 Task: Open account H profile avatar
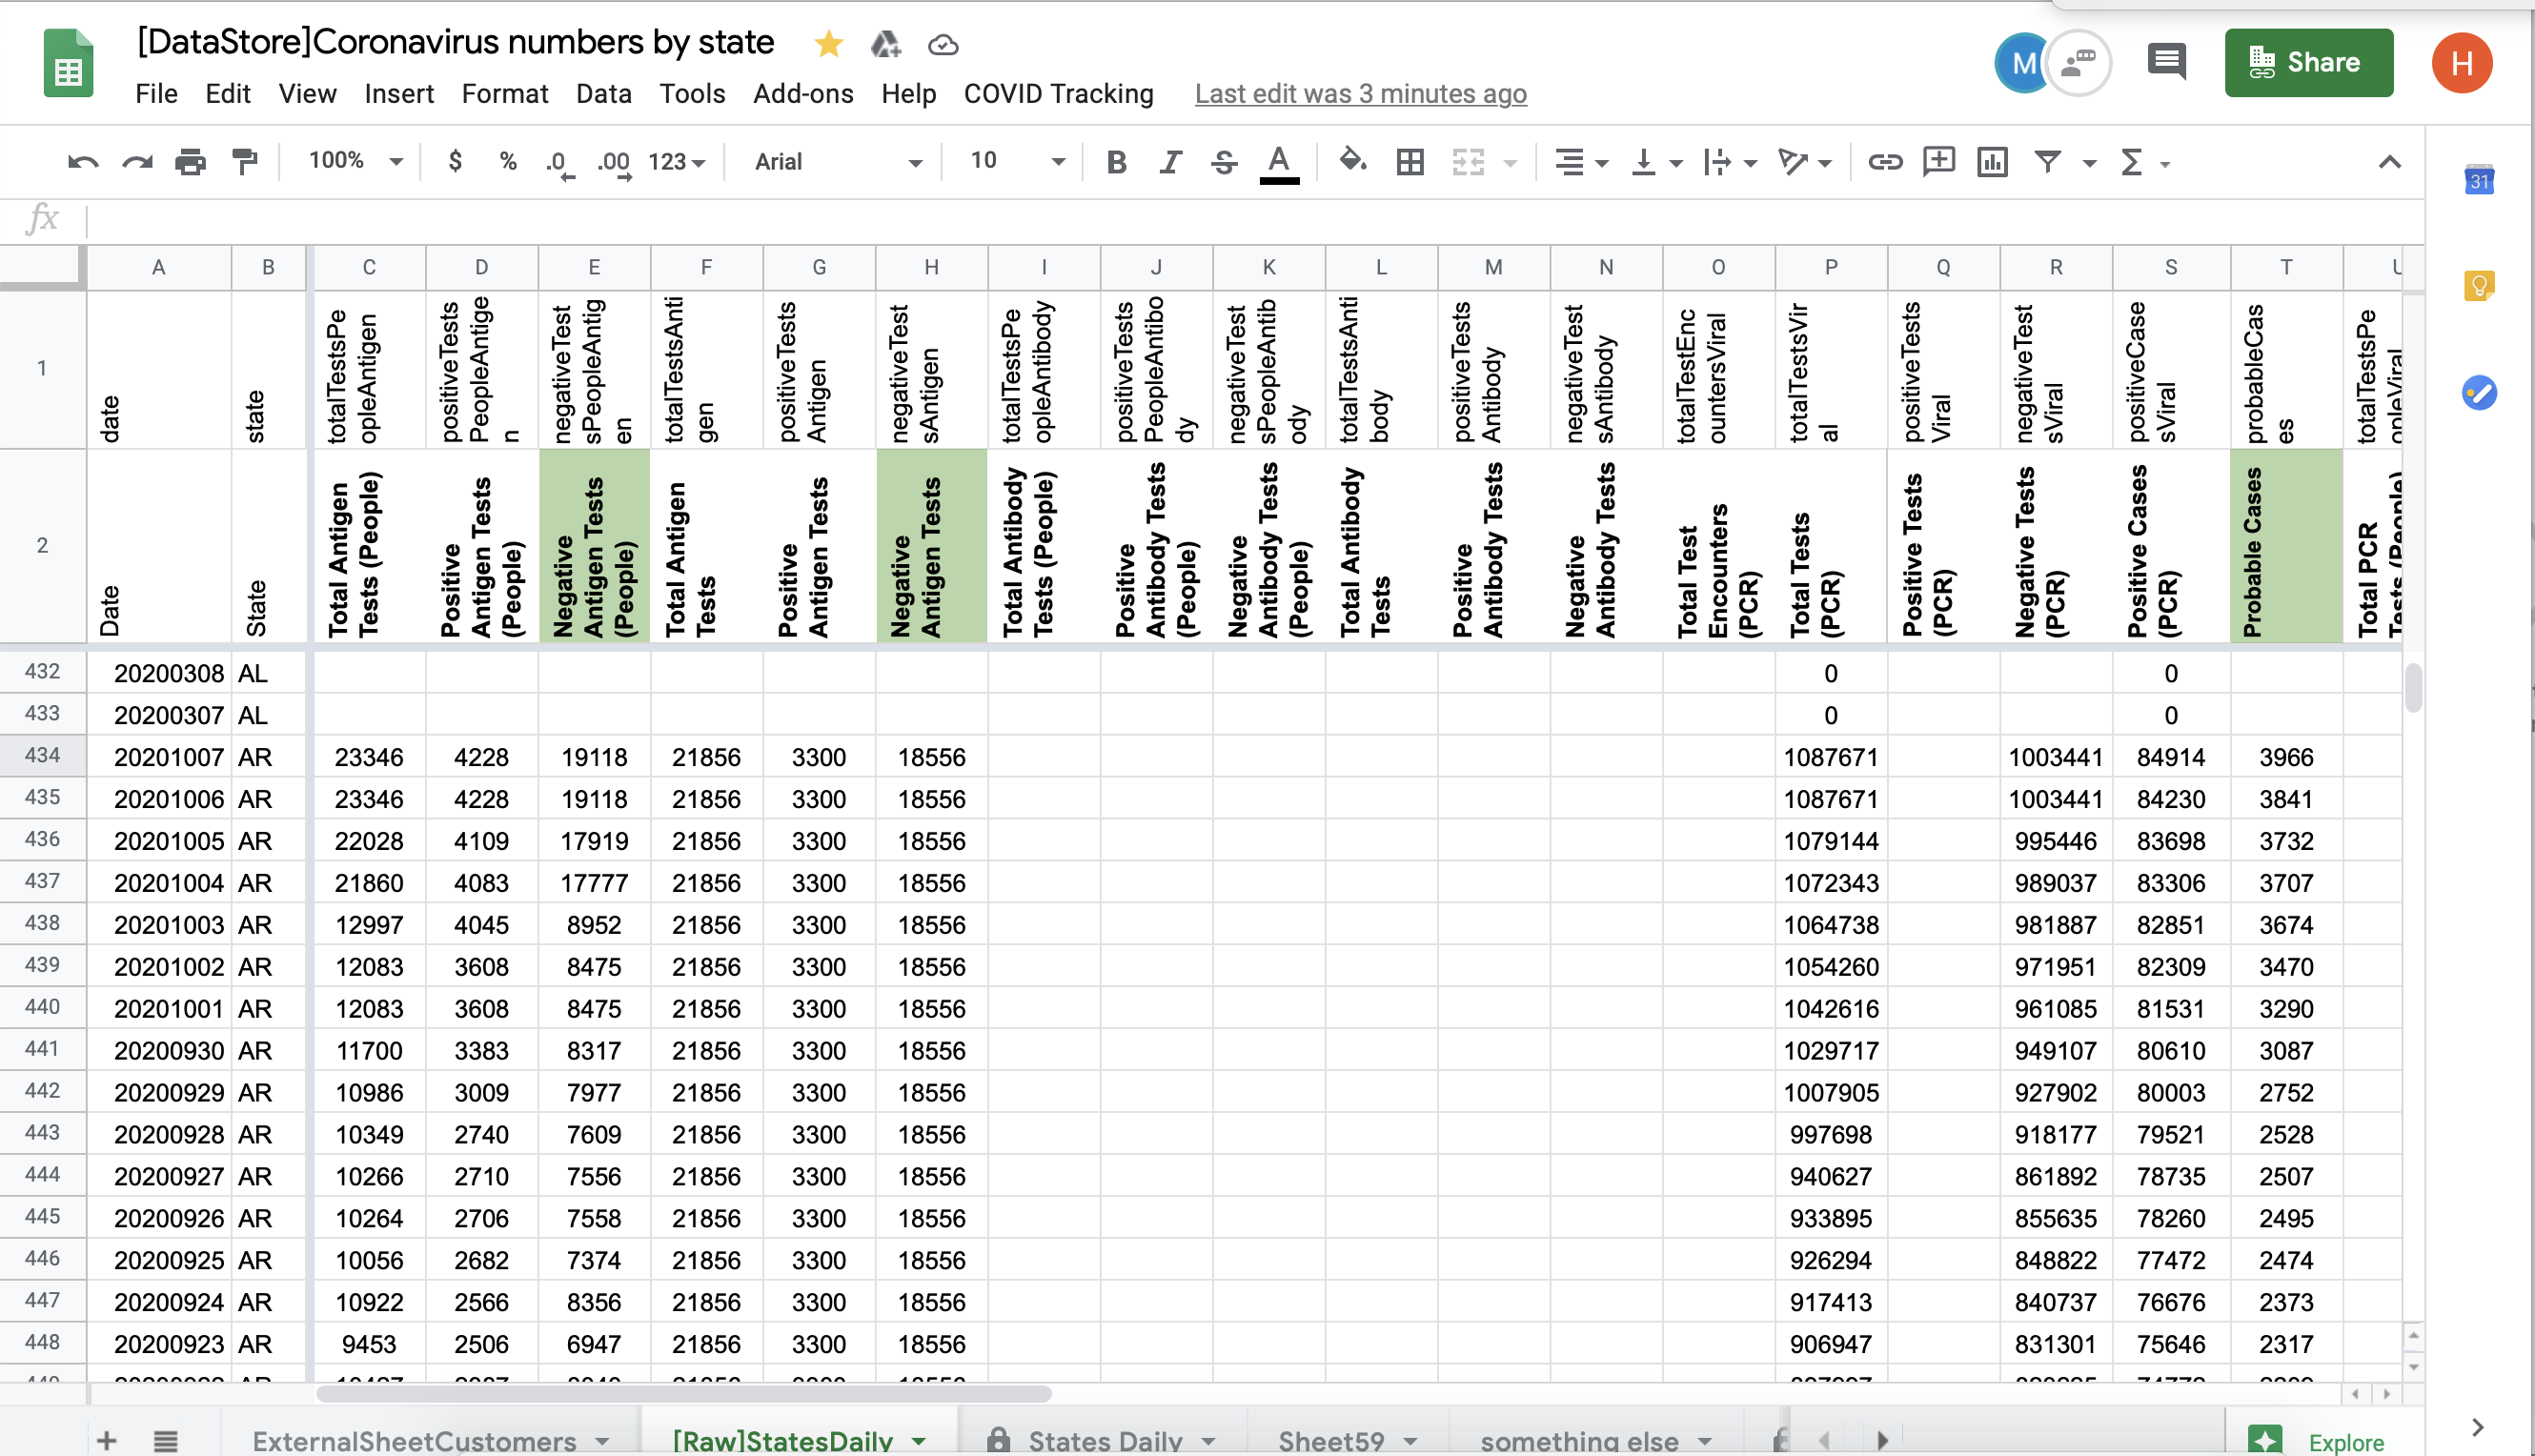pos(2462,63)
